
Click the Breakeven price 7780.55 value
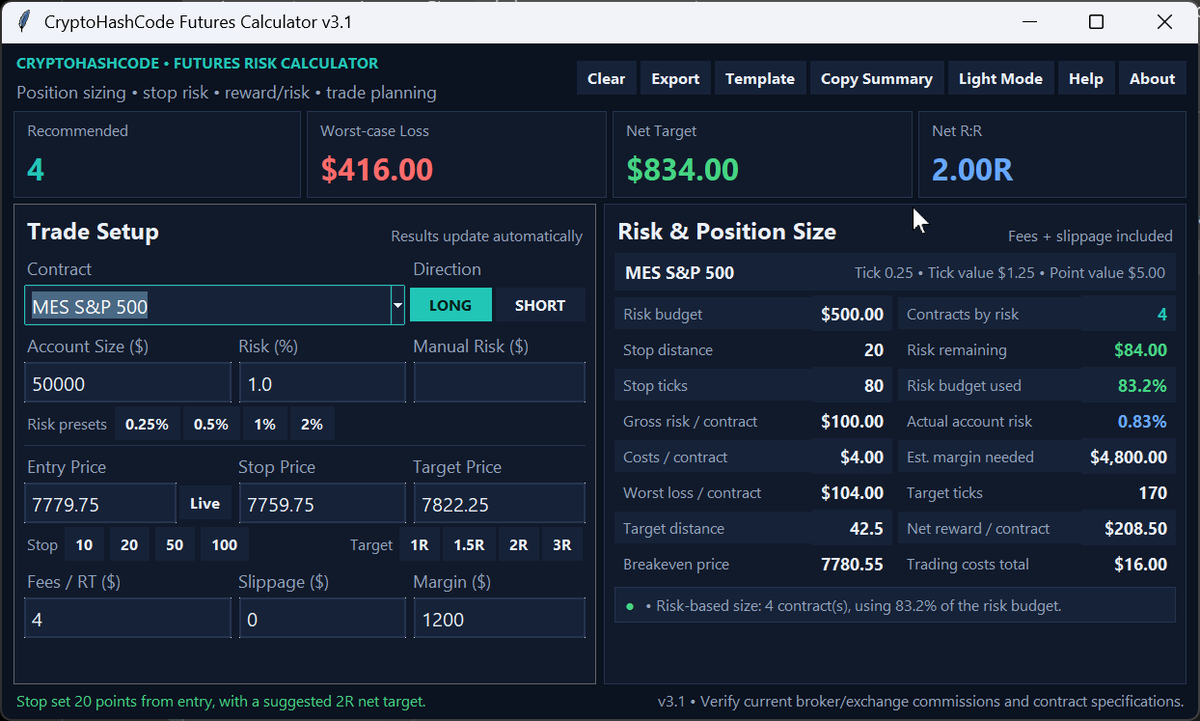[852, 564]
